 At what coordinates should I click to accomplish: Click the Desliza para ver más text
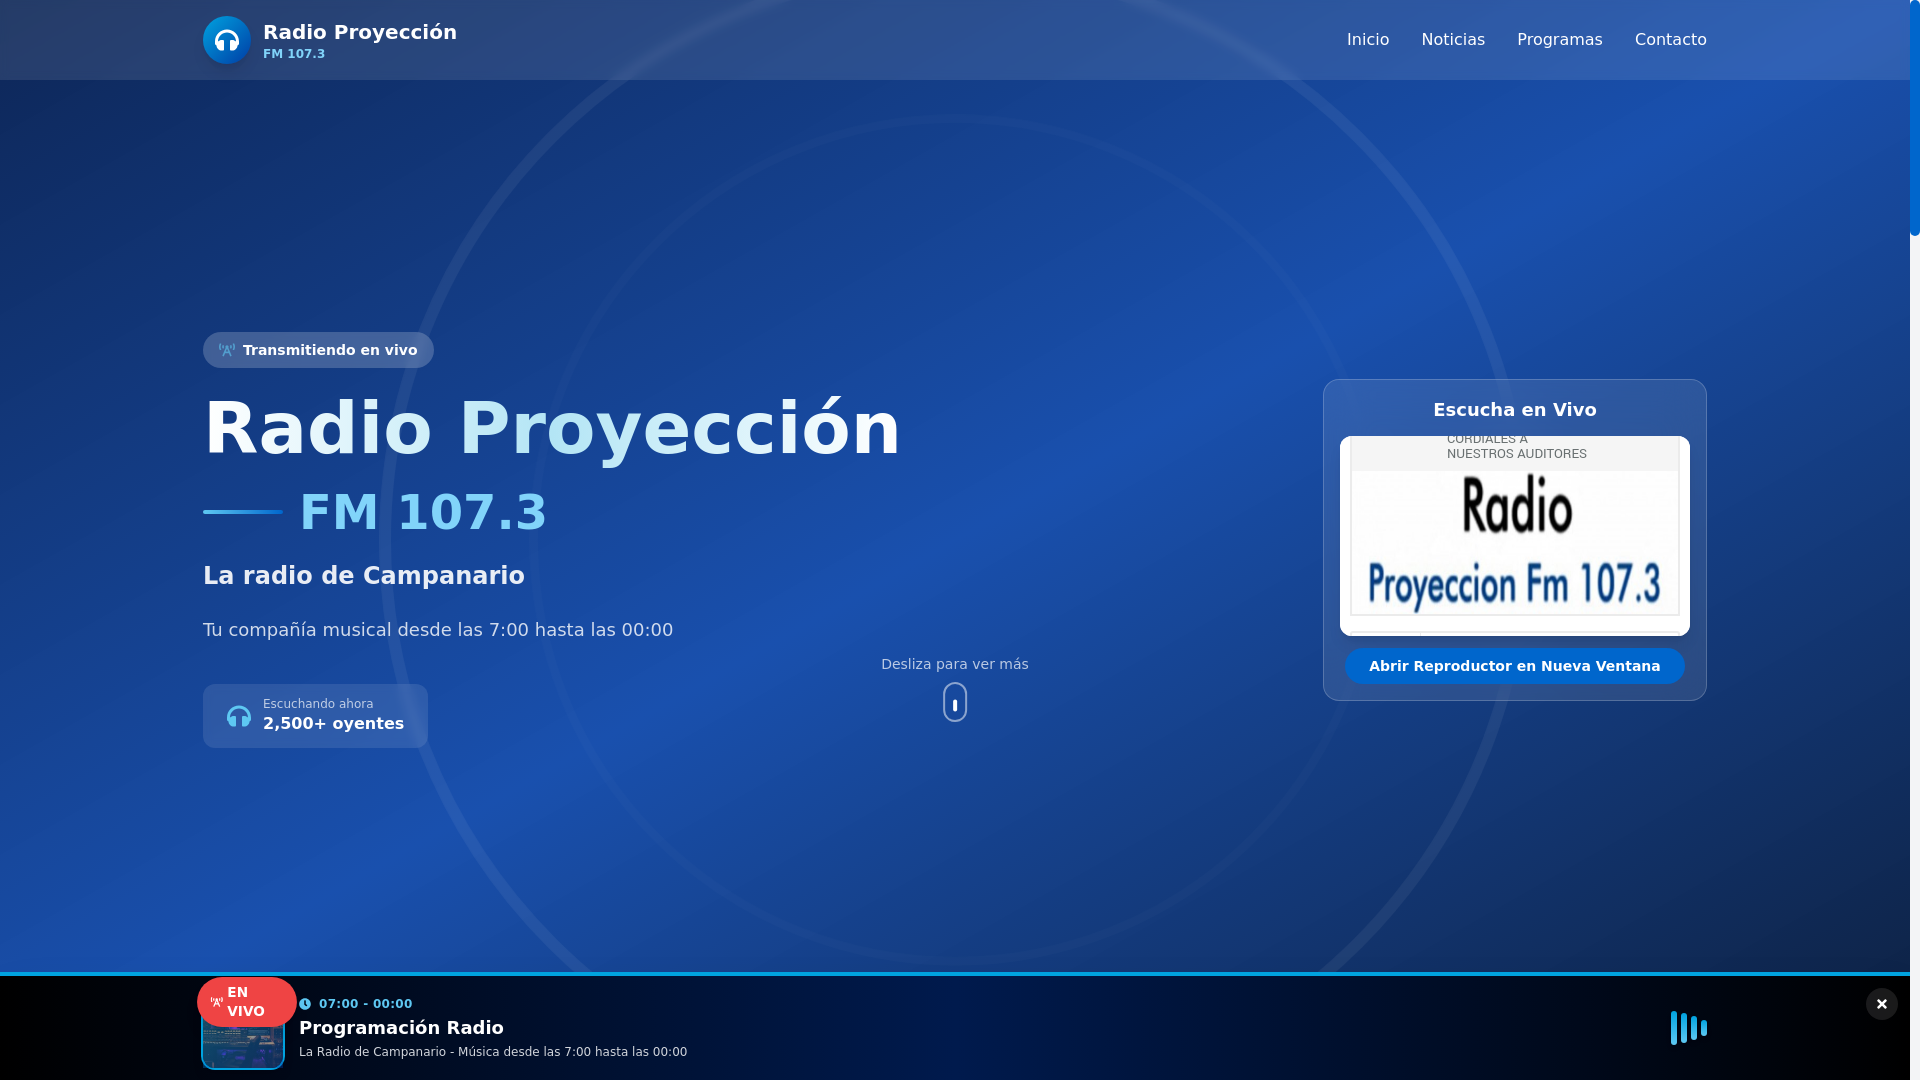point(955,664)
